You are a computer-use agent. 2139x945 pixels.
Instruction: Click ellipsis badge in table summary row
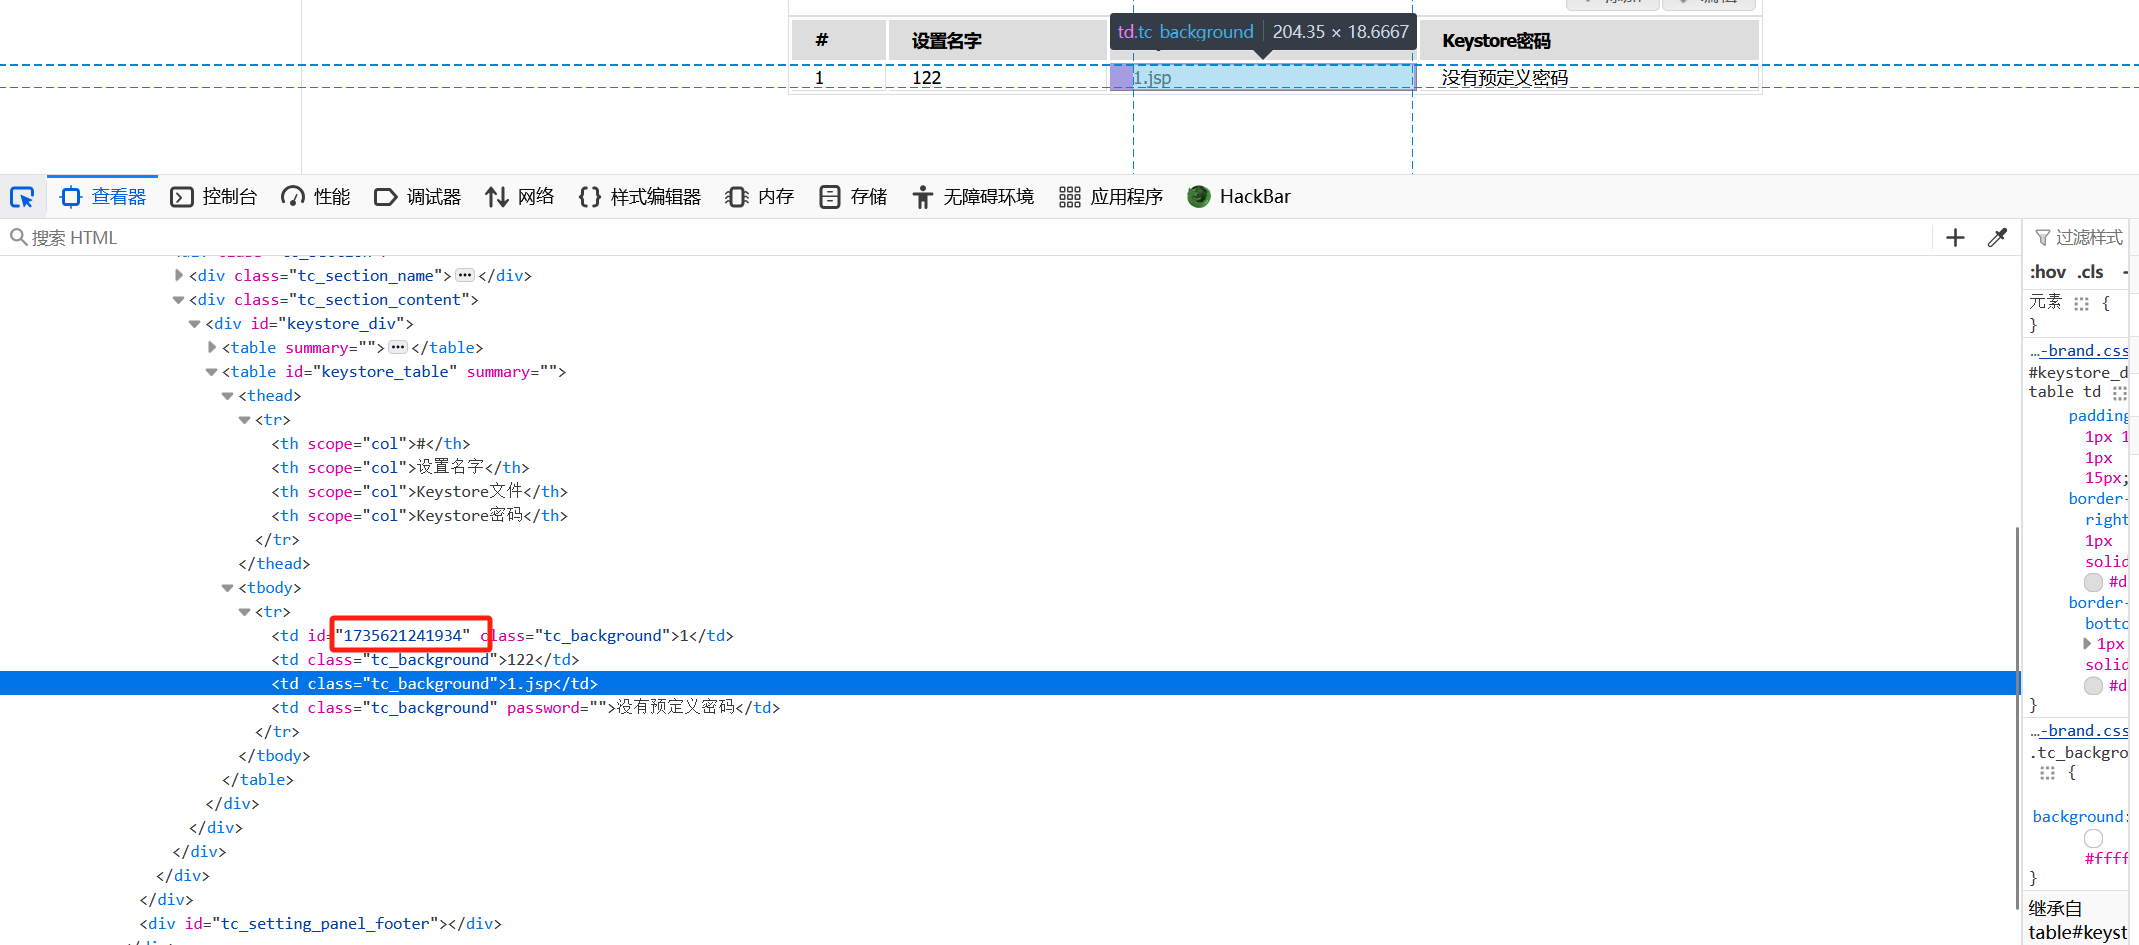(x=398, y=347)
